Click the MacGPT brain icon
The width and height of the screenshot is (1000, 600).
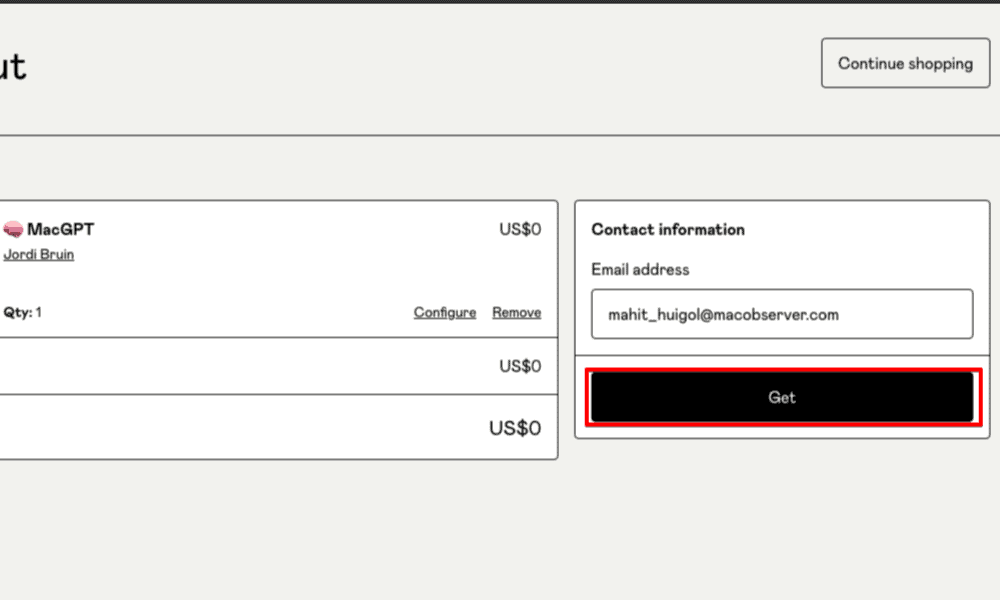[x=13, y=230]
